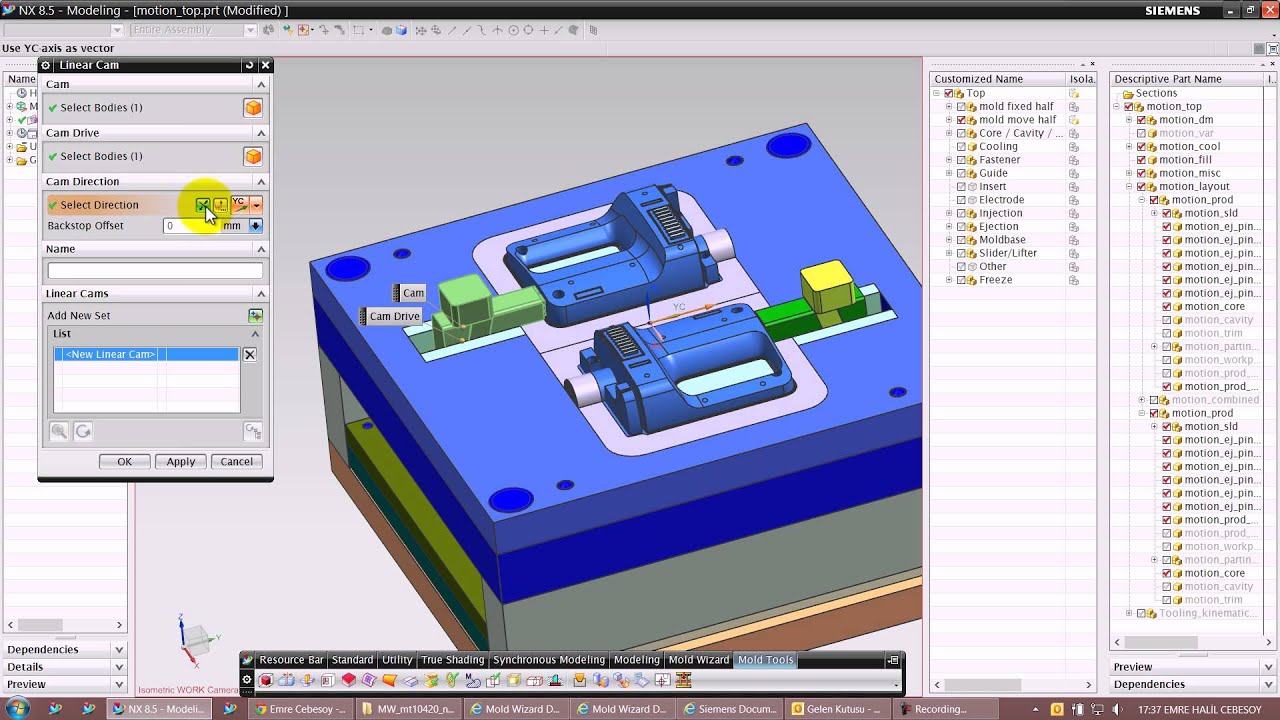The height and width of the screenshot is (720, 1280).
Task: Expand the Injection tree node
Action: pos(948,213)
